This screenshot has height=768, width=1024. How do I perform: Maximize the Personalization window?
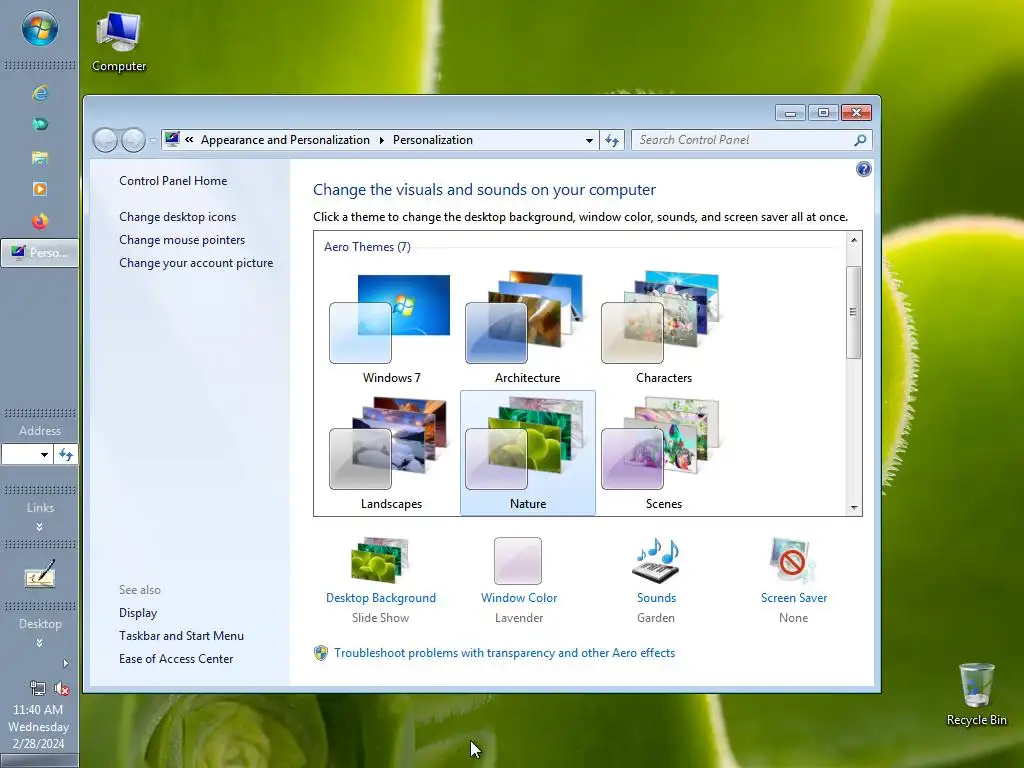pyautogui.click(x=823, y=113)
